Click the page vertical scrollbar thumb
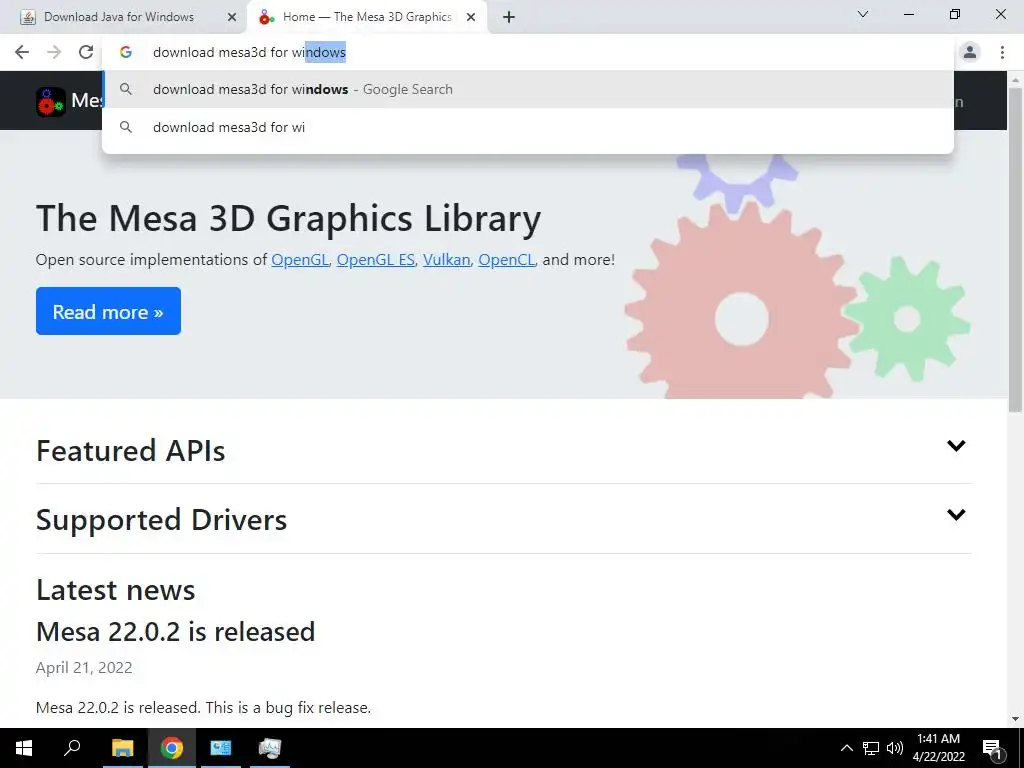The width and height of the screenshot is (1024, 768). click(1015, 250)
